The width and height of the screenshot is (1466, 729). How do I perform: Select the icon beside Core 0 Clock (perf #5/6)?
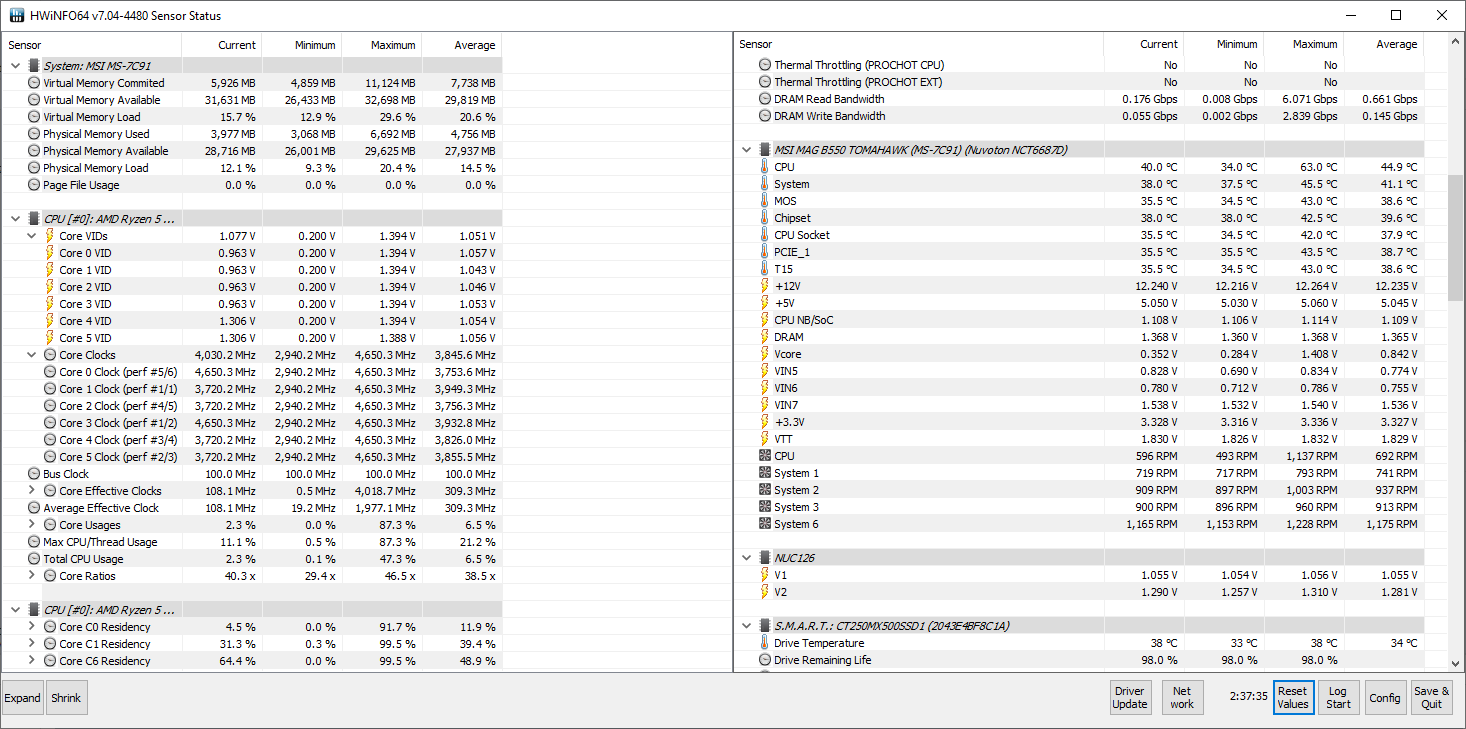50,372
